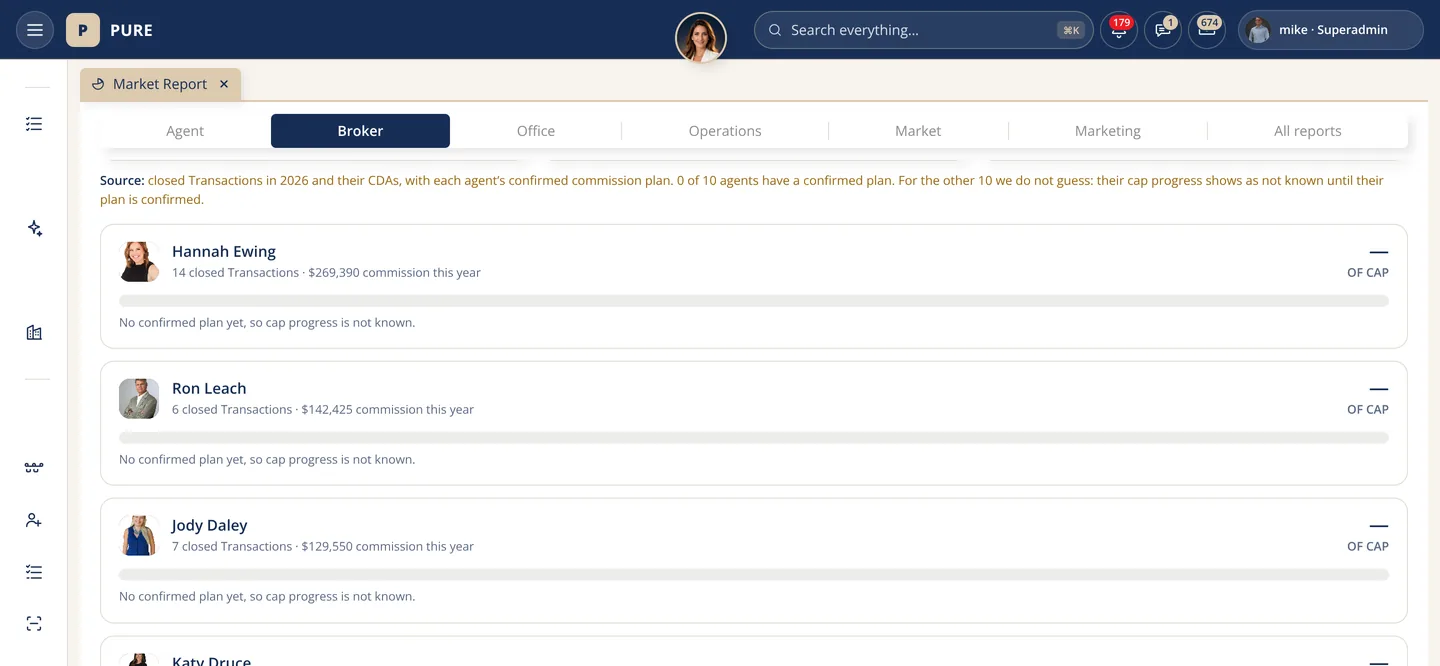
Task: Click Hannah Ewing's OF CAP indicator
Action: click(x=1368, y=263)
